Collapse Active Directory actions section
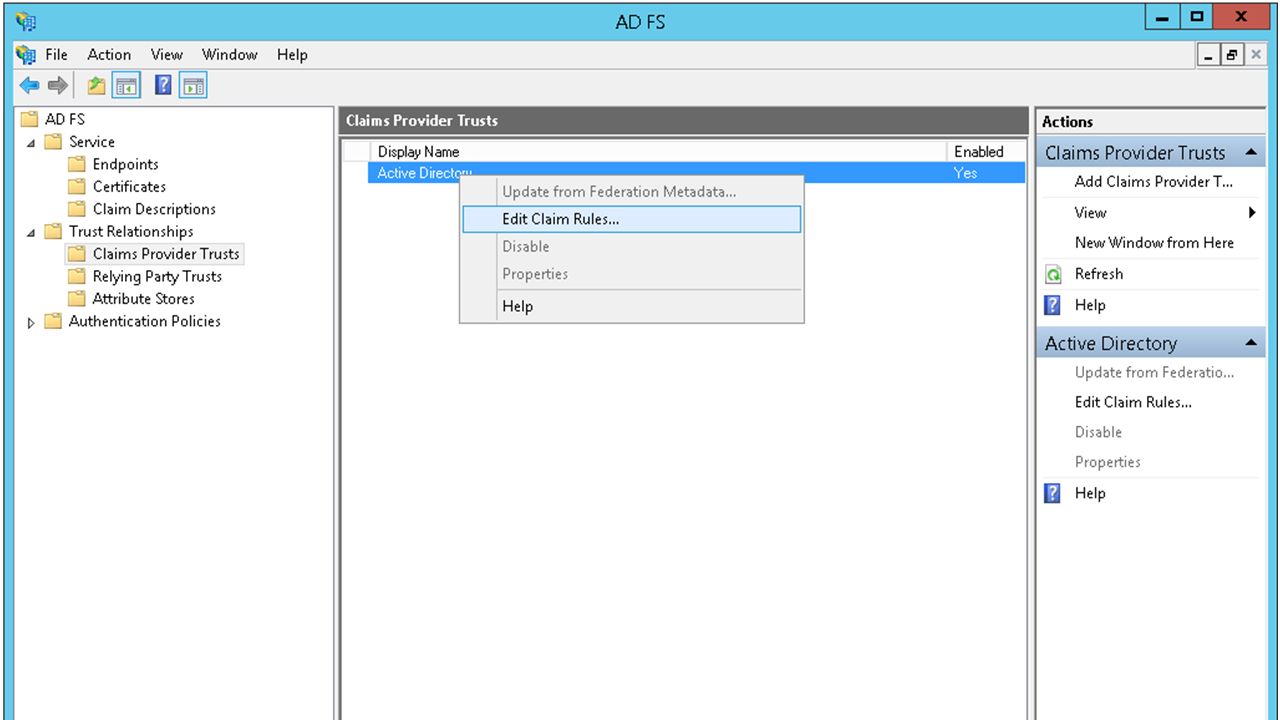Image resolution: width=1280 pixels, height=720 pixels. click(1251, 343)
